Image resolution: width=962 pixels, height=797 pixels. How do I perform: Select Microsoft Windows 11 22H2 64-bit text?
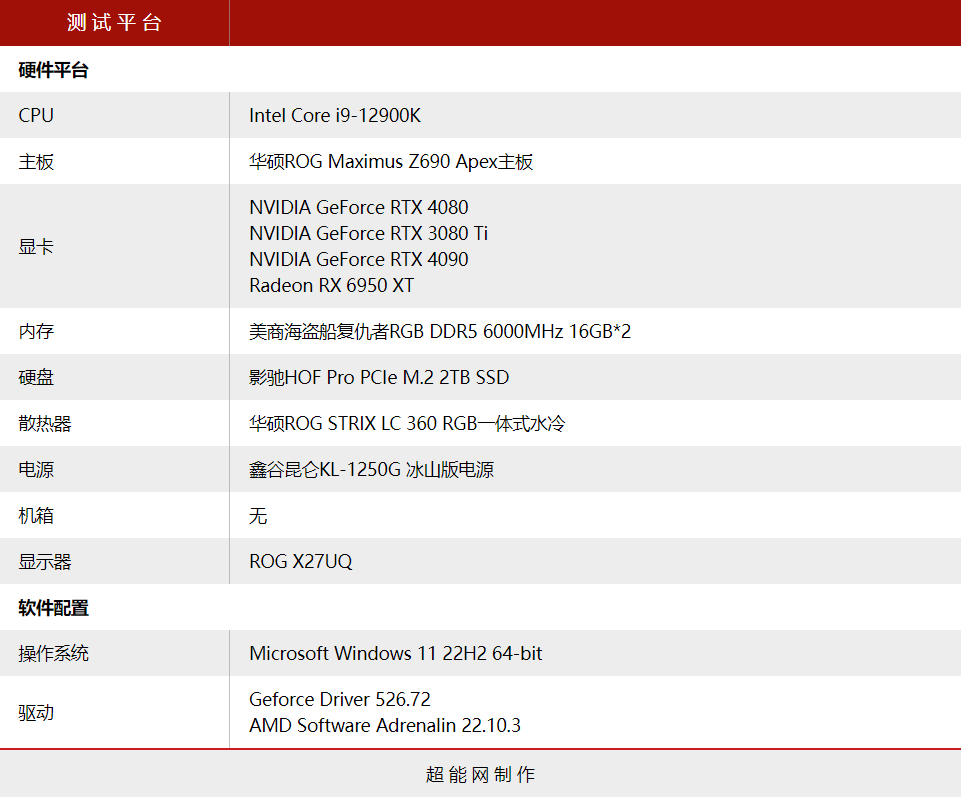(396, 653)
